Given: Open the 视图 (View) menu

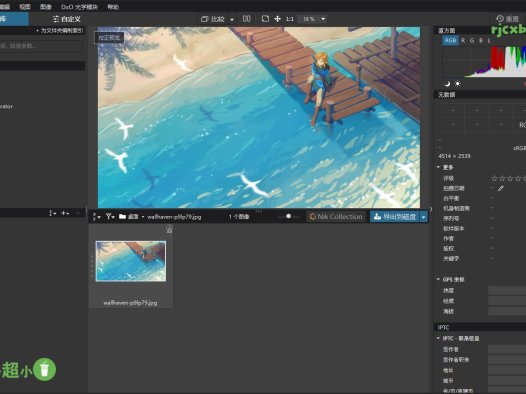Looking at the screenshot, I should click(x=24, y=7).
